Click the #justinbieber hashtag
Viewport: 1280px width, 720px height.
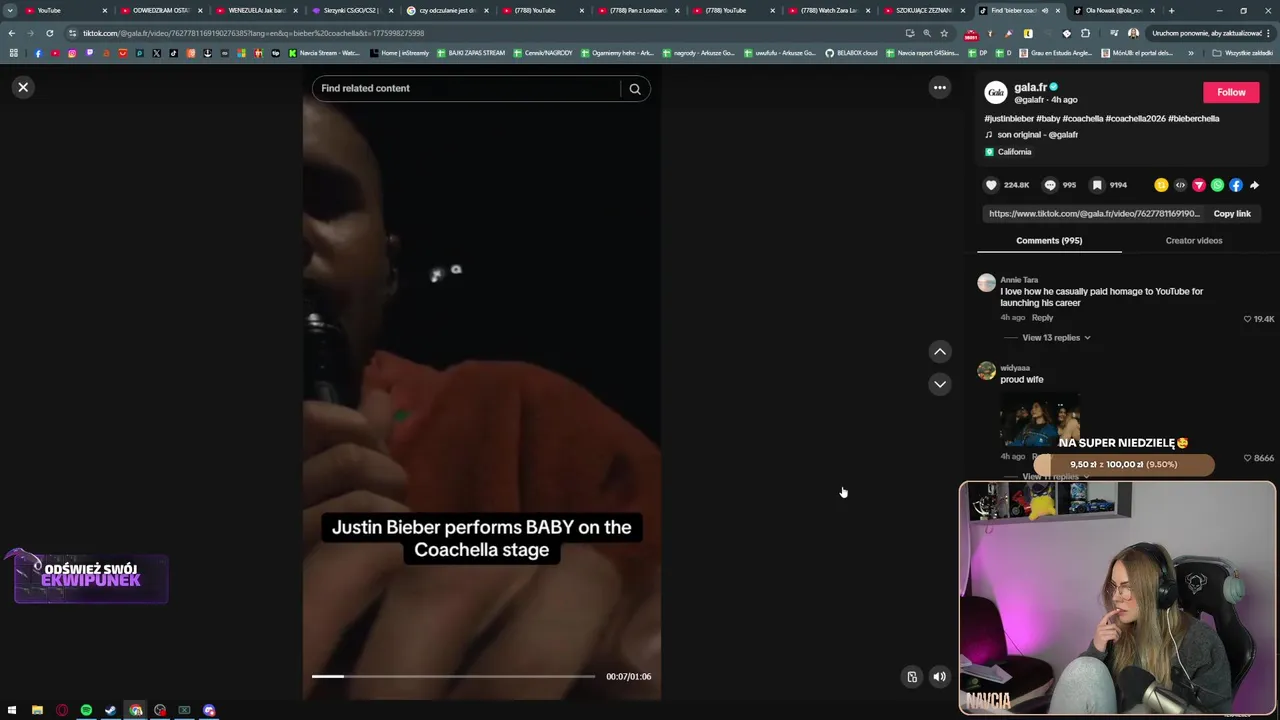1009,118
